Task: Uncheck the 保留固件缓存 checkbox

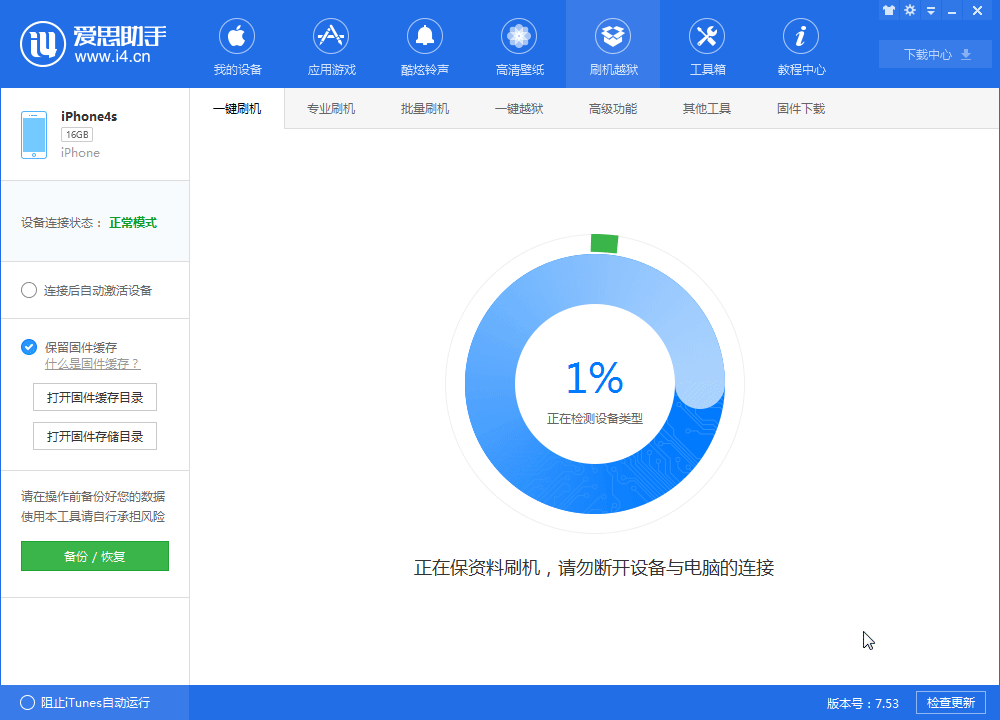Action: point(29,347)
